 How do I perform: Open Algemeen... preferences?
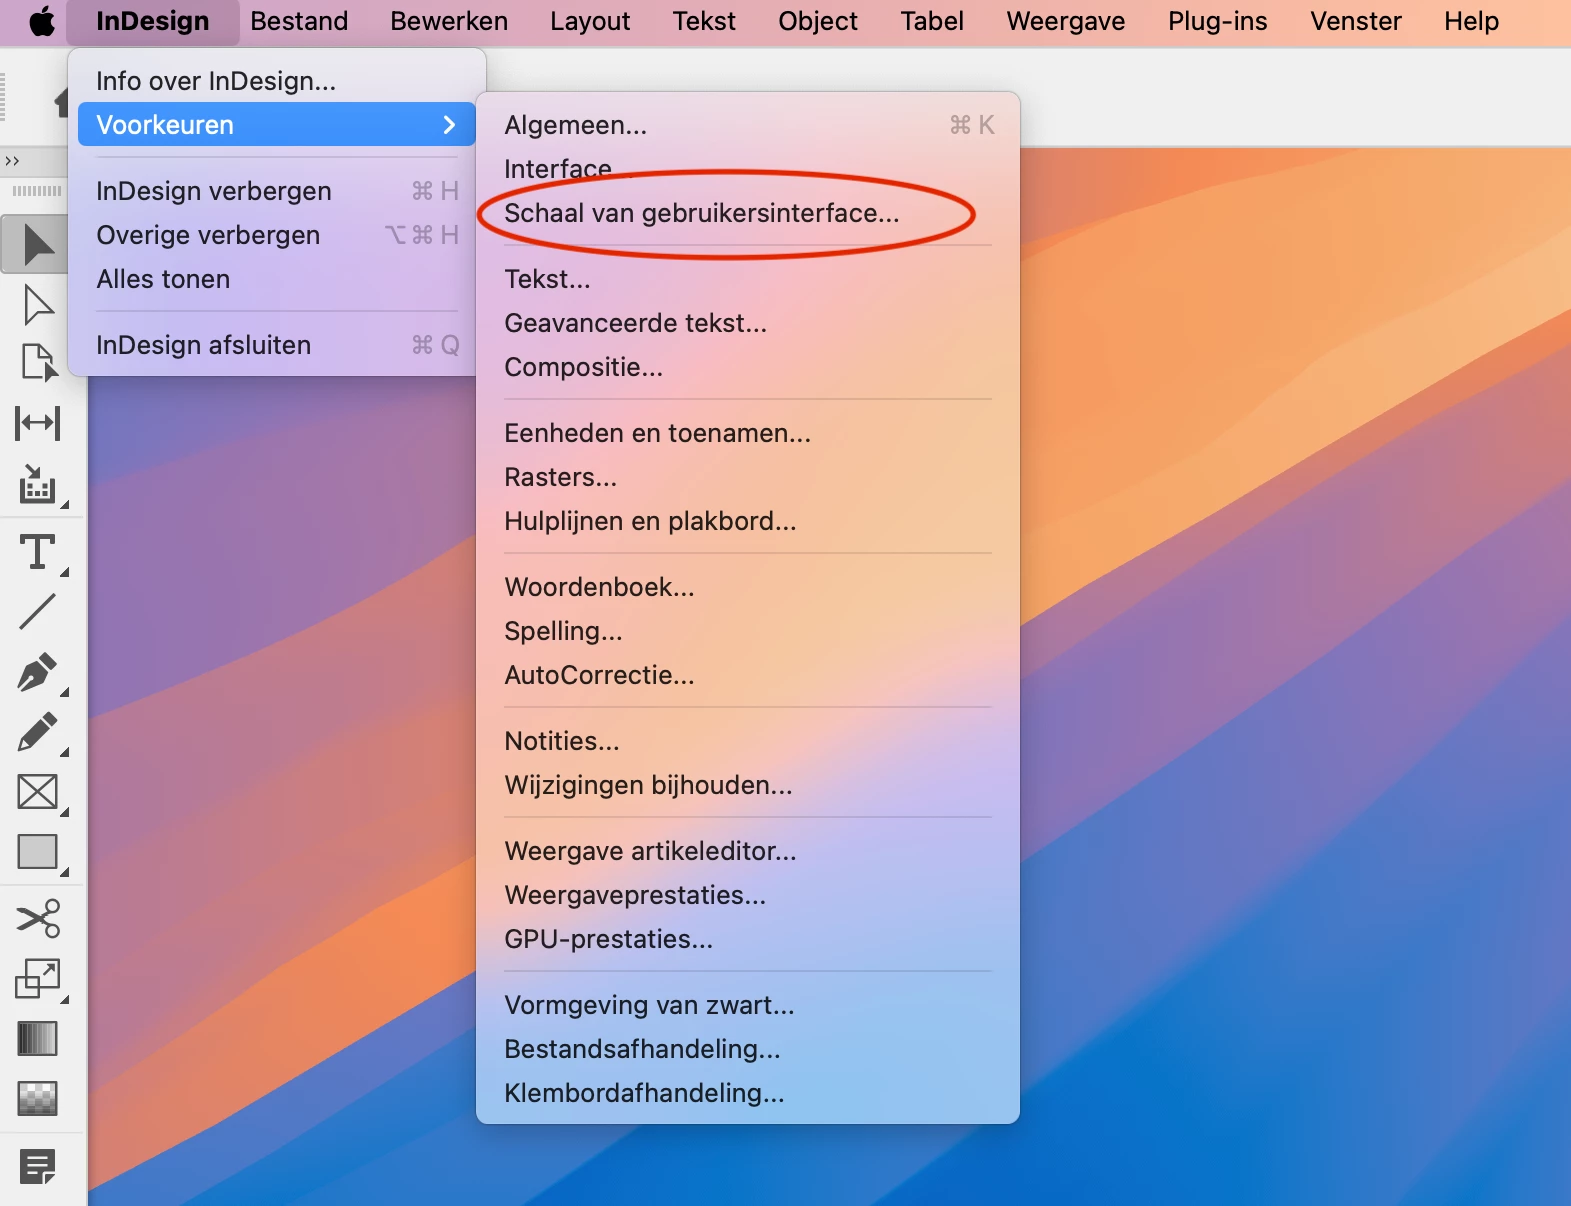coord(748,125)
